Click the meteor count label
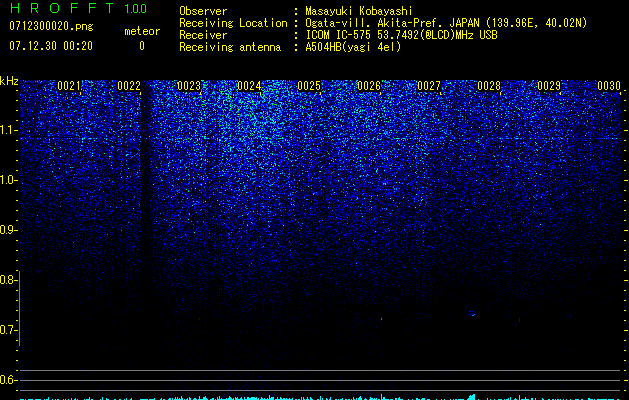The height and width of the screenshot is (400, 629). coord(142,31)
